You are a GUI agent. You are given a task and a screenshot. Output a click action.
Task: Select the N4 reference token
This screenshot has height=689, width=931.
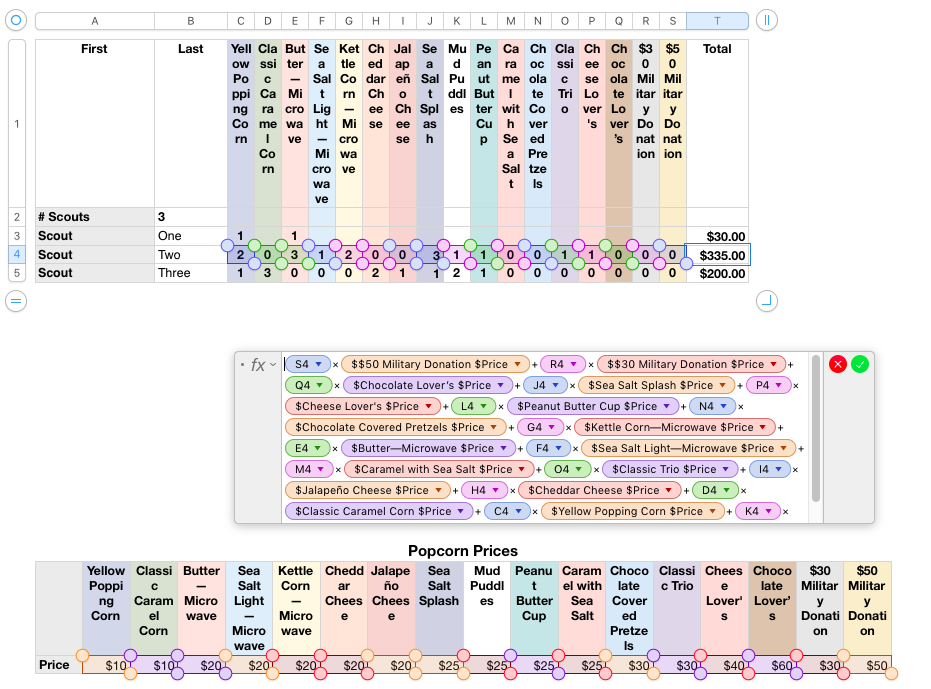(712, 406)
